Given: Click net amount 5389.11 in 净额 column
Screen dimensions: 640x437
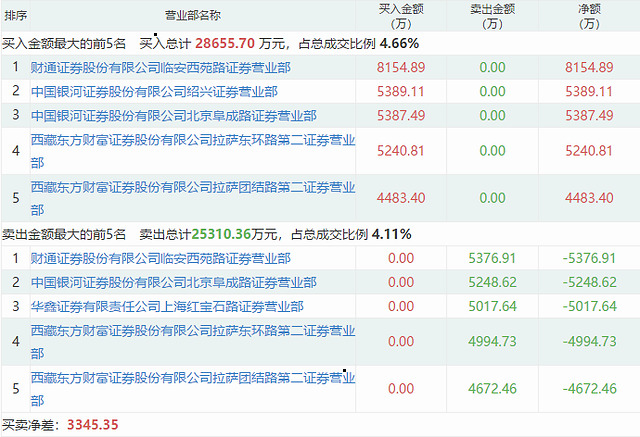Looking at the screenshot, I should click(589, 91).
